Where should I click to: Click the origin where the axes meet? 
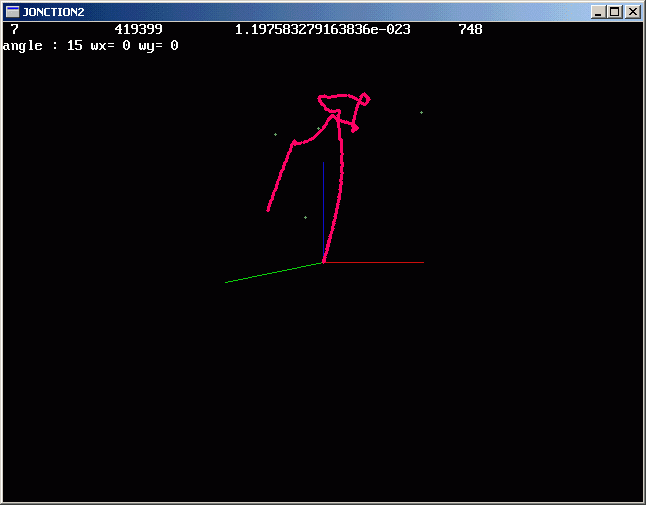[x=323, y=262]
